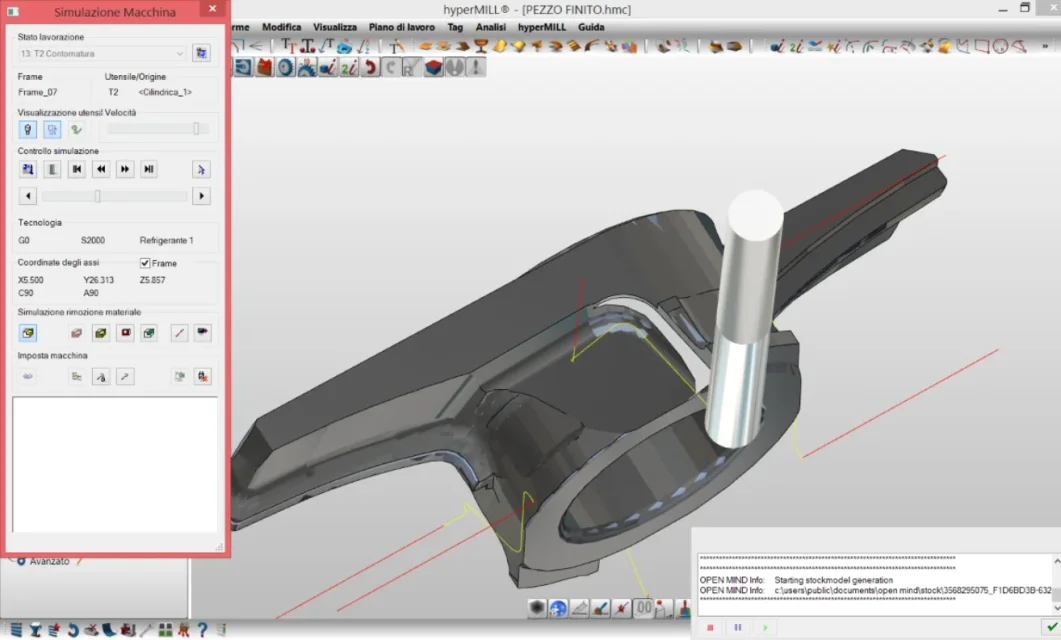Click the green checkmark button

1052,628
